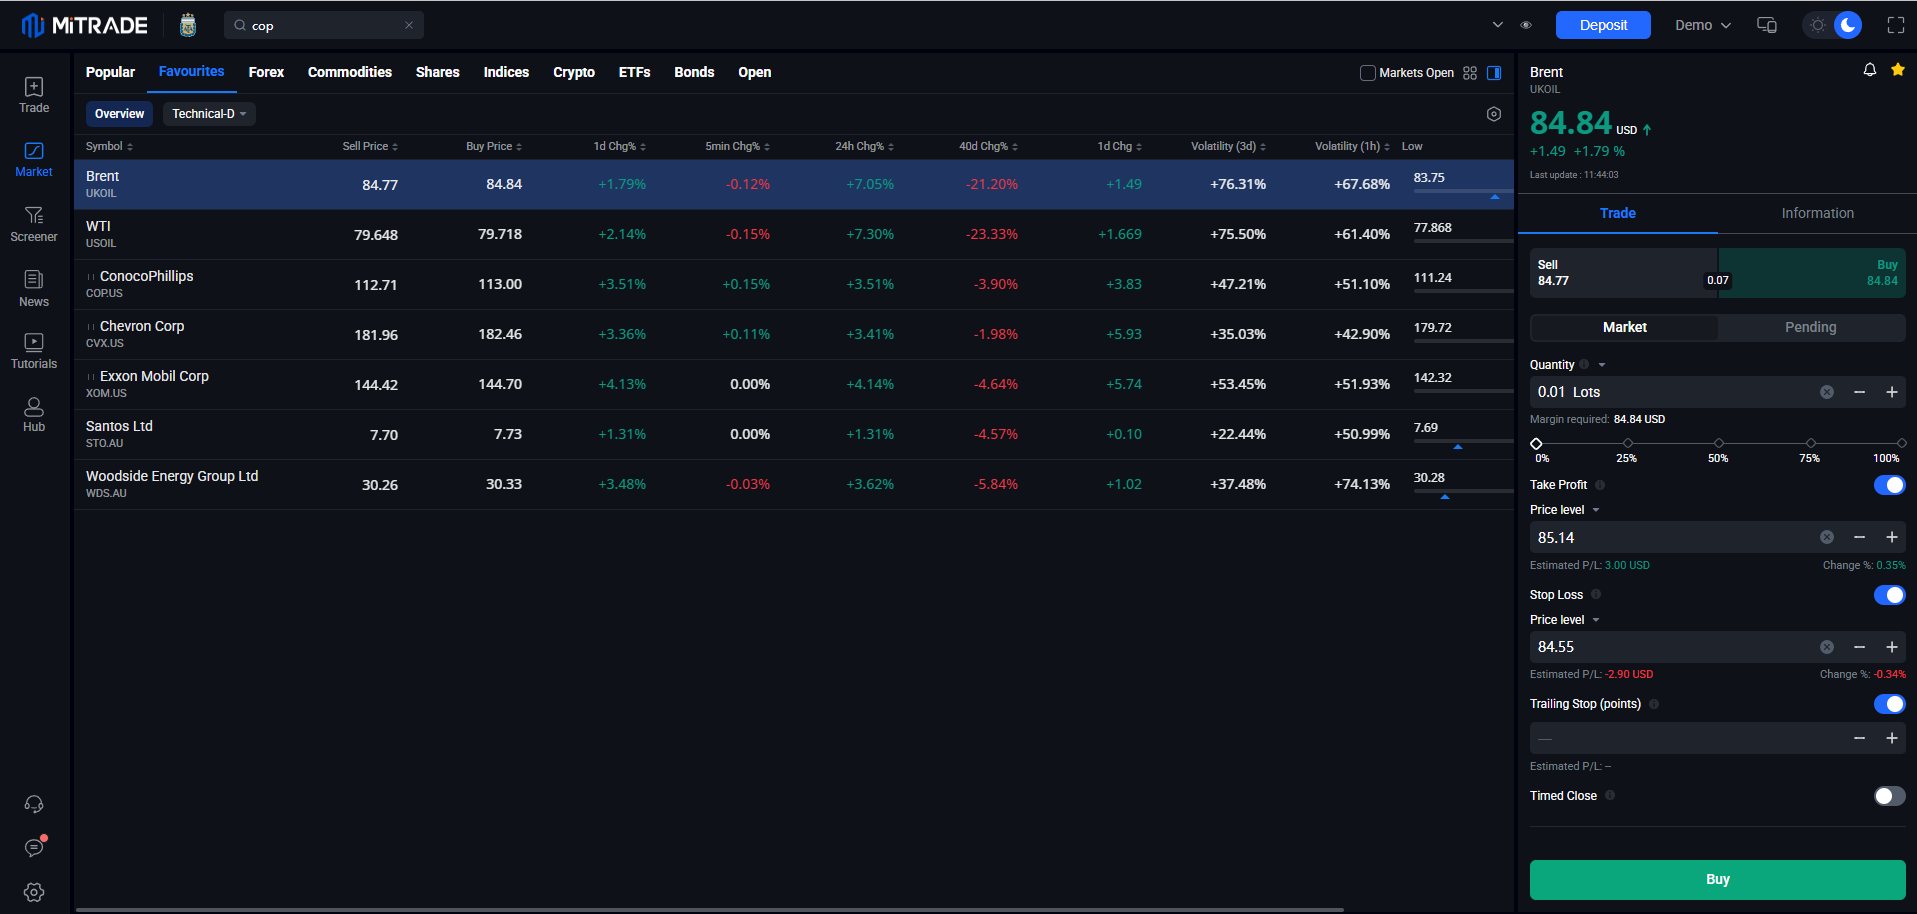Select the Market order type

pos(1624,327)
